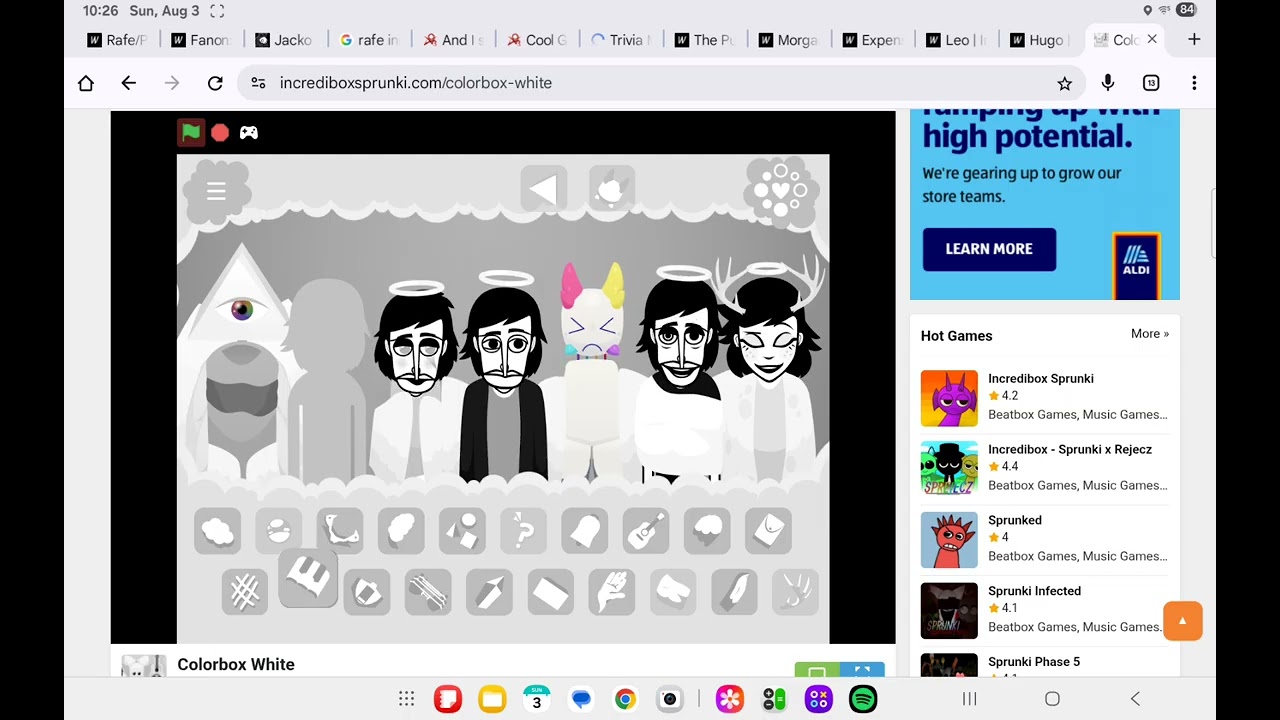Select the feather sound icon
The width and height of the screenshot is (1280, 720).
(734, 592)
